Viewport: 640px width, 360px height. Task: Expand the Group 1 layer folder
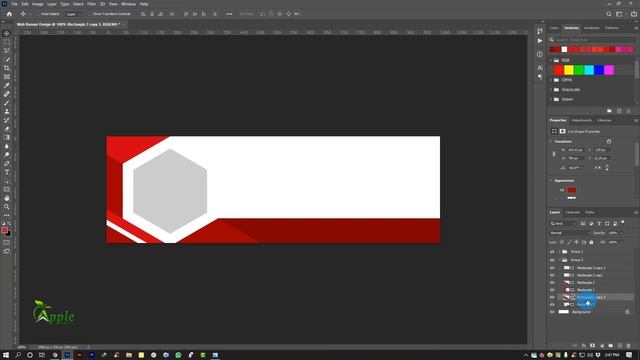(x=560, y=252)
